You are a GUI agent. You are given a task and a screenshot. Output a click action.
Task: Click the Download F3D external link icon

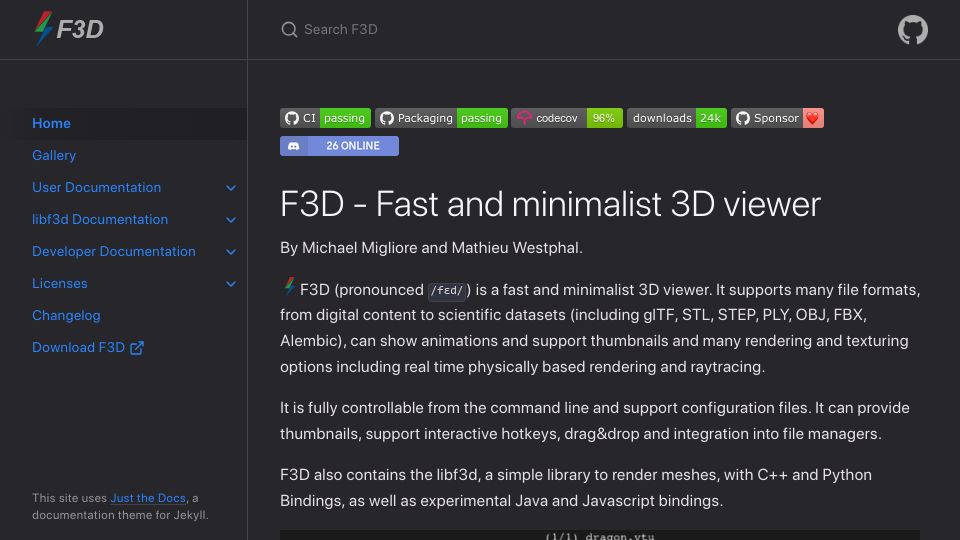tap(137, 348)
